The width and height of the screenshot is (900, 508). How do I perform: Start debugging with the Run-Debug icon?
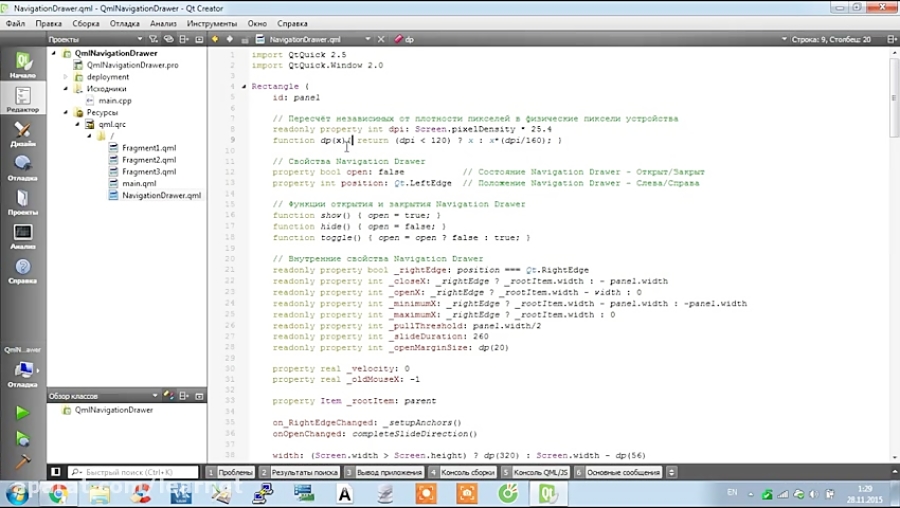(22, 438)
